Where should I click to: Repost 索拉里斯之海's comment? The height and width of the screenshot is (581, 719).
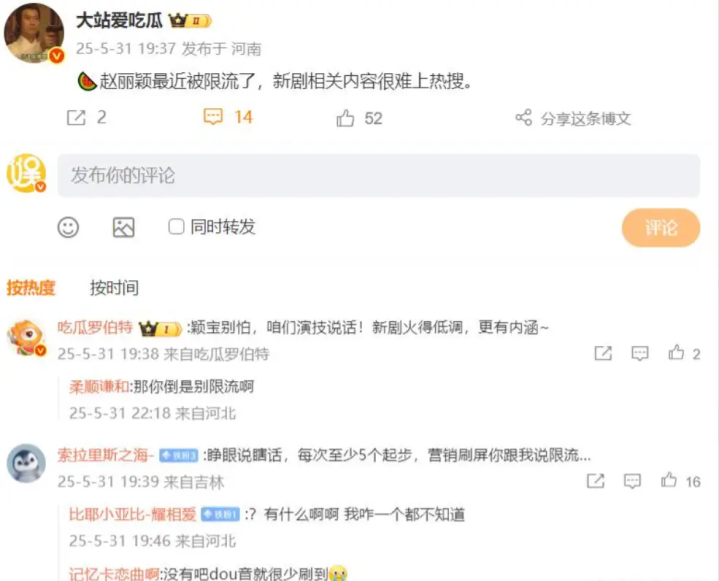click(596, 481)
